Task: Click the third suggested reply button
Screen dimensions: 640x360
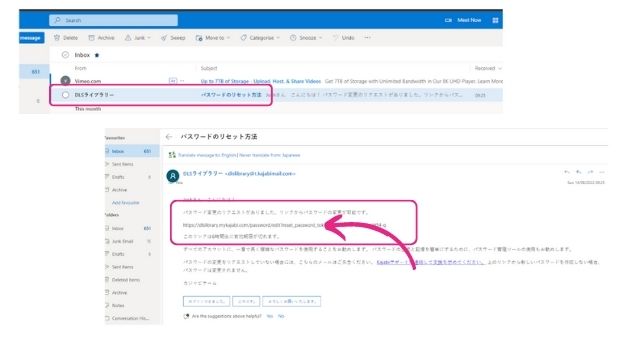Action: coord(291,301)
